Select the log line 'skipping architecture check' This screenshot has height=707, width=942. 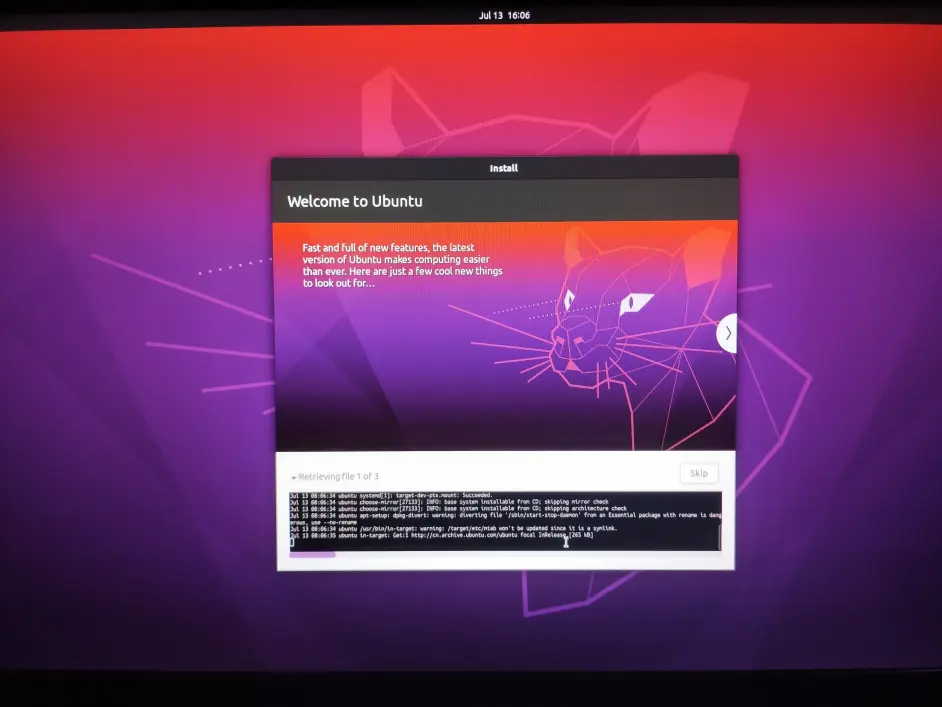[x=458, y=508]
